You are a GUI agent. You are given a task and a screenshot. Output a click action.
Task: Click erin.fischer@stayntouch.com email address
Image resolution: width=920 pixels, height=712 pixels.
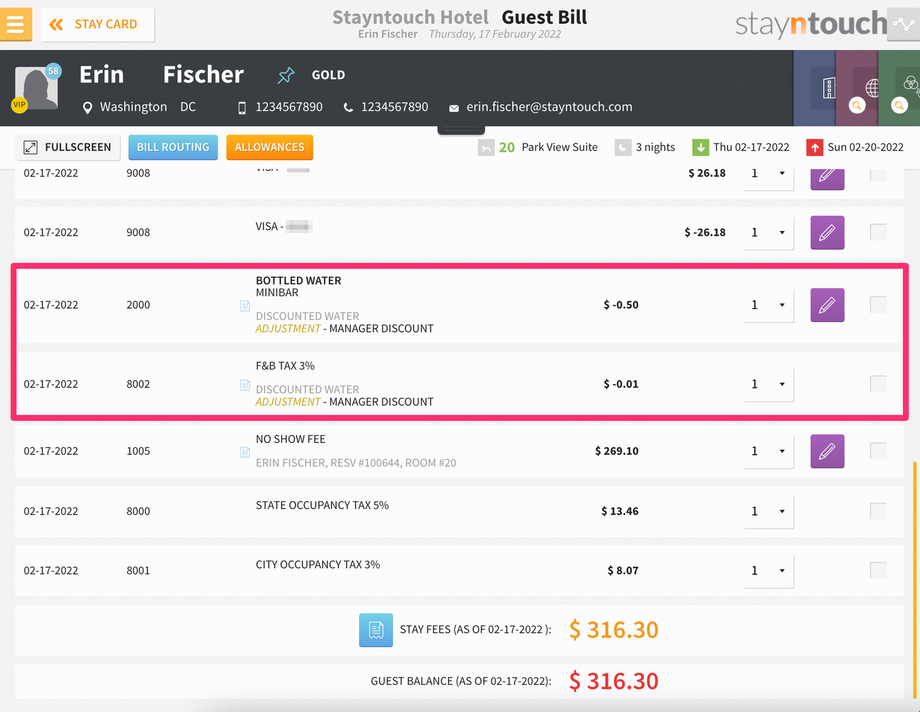(549, 107)
